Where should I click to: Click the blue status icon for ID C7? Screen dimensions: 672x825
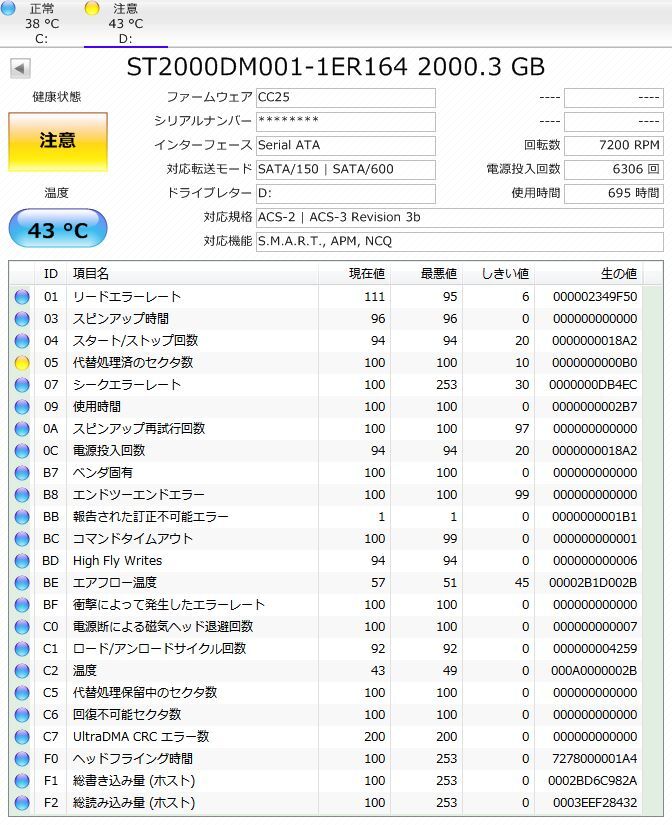click(x=22, y=737)
